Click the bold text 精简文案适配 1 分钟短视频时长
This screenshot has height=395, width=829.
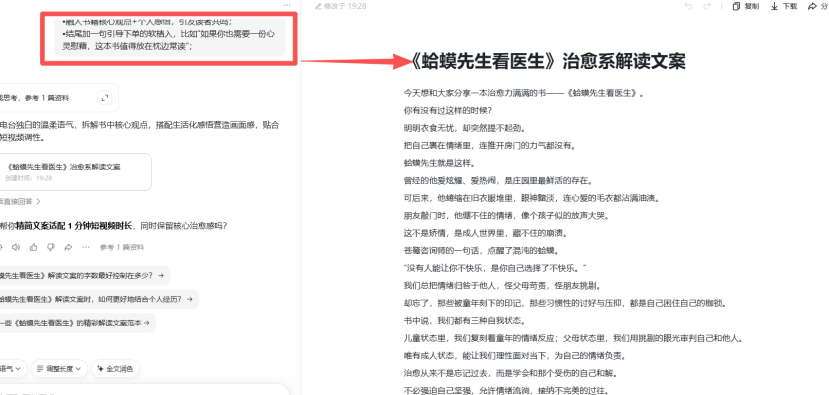(73, 226)
